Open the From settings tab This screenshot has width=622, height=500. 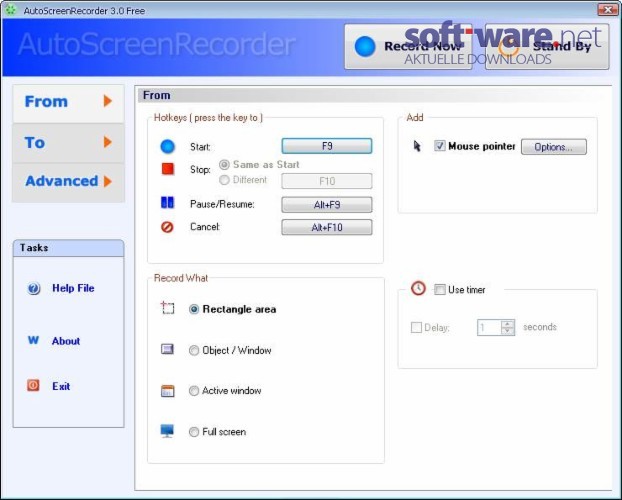pyautogui.click(x=68, y=103)
